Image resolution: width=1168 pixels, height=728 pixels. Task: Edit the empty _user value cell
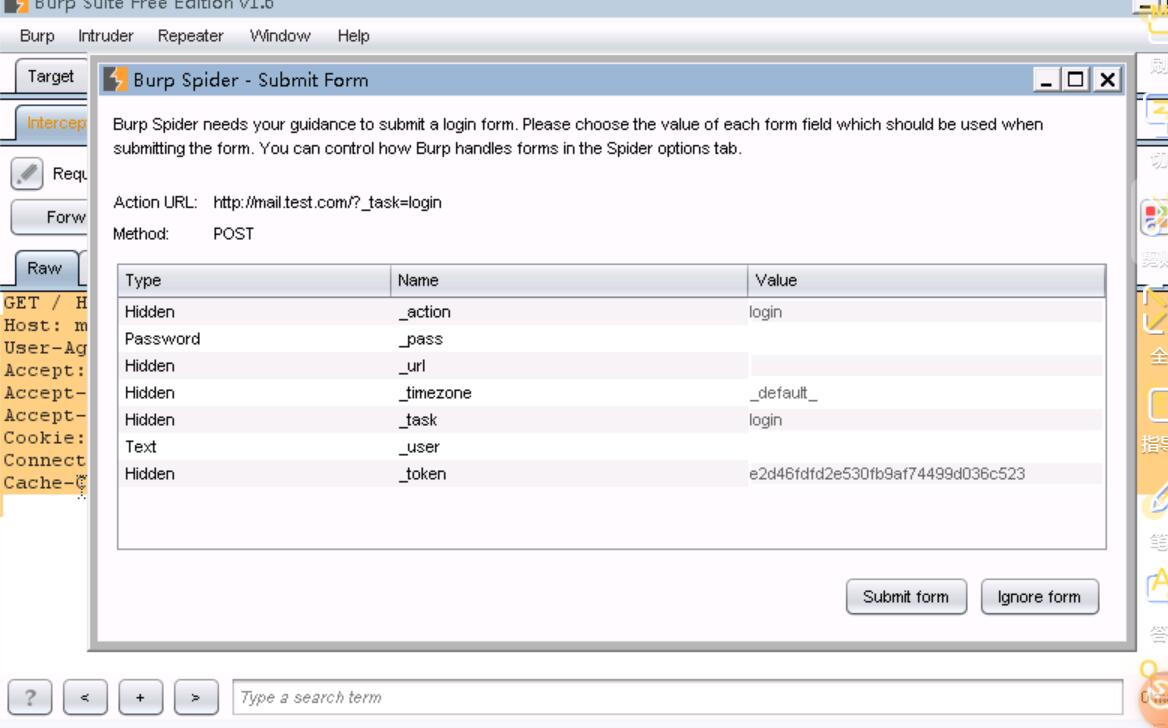click(x=926, y=447)
